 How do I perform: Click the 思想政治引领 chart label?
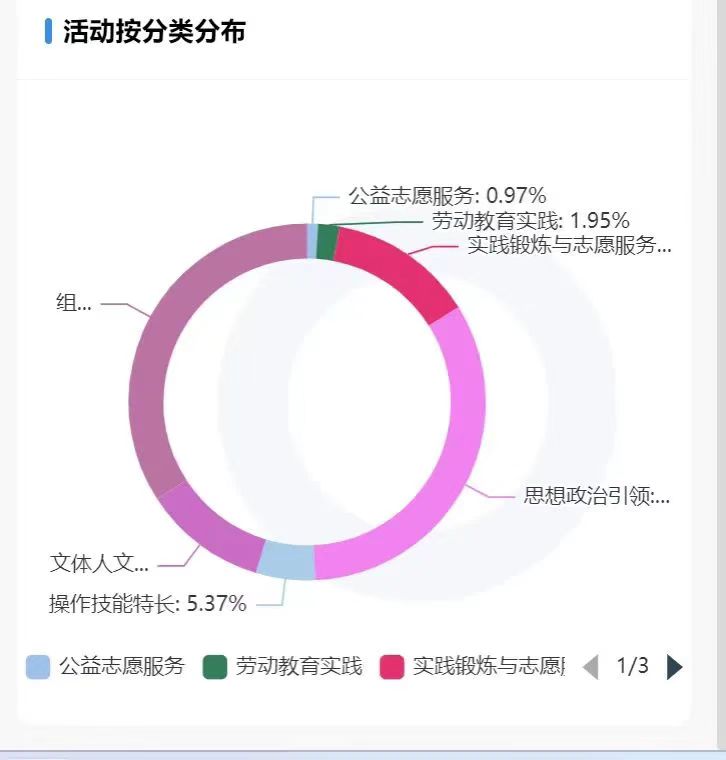coord(597,496)
